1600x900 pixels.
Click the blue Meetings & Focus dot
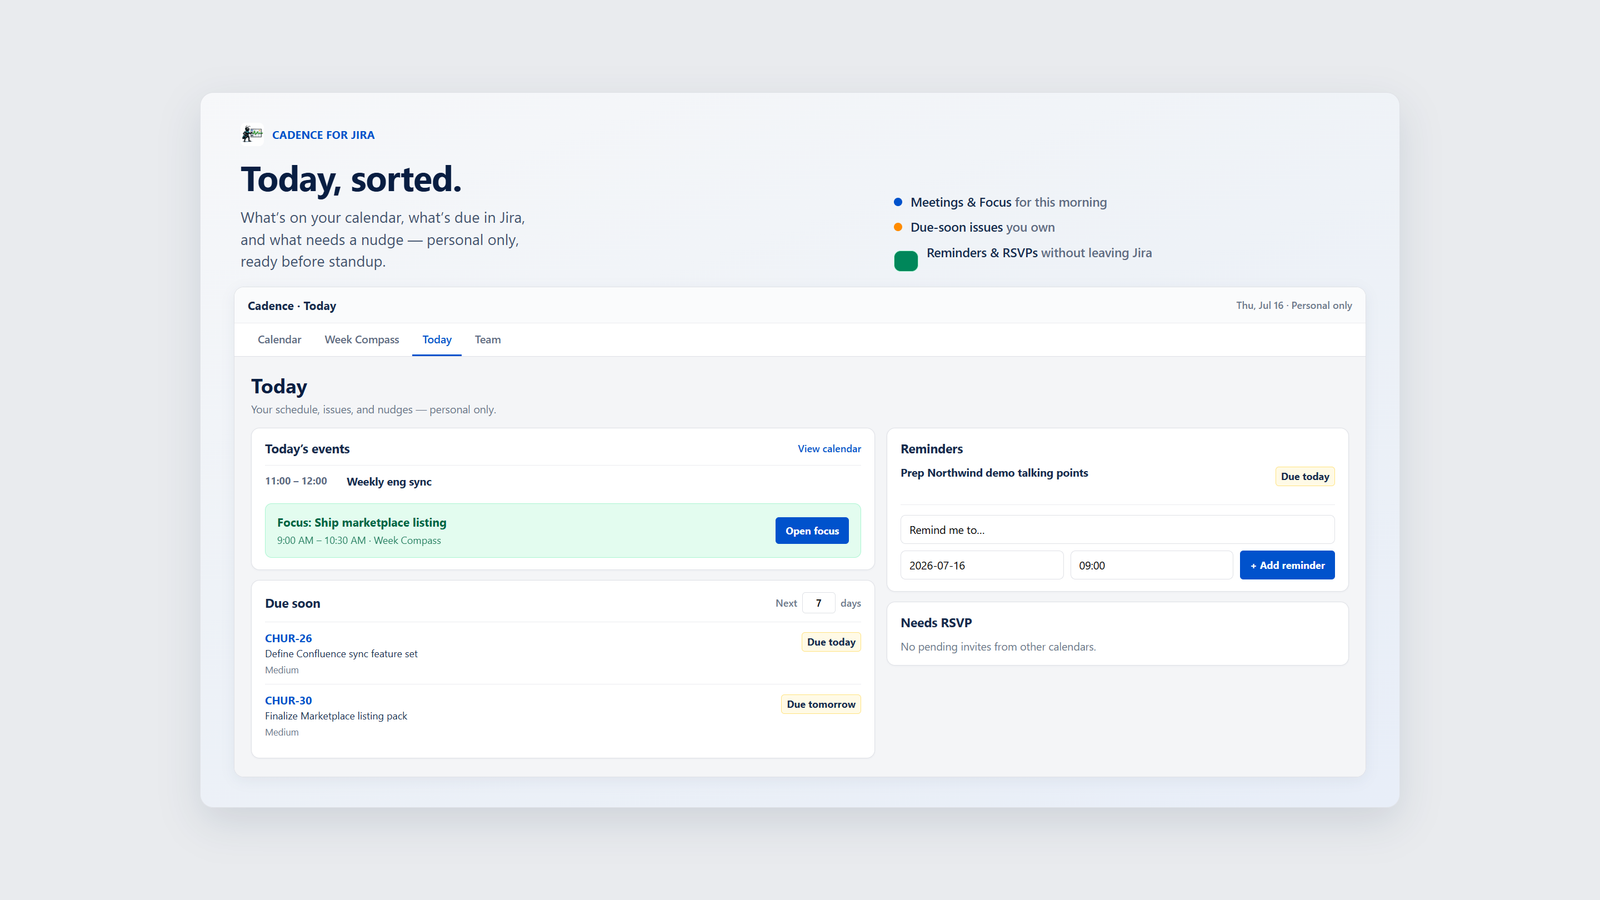tap(898, 202)
